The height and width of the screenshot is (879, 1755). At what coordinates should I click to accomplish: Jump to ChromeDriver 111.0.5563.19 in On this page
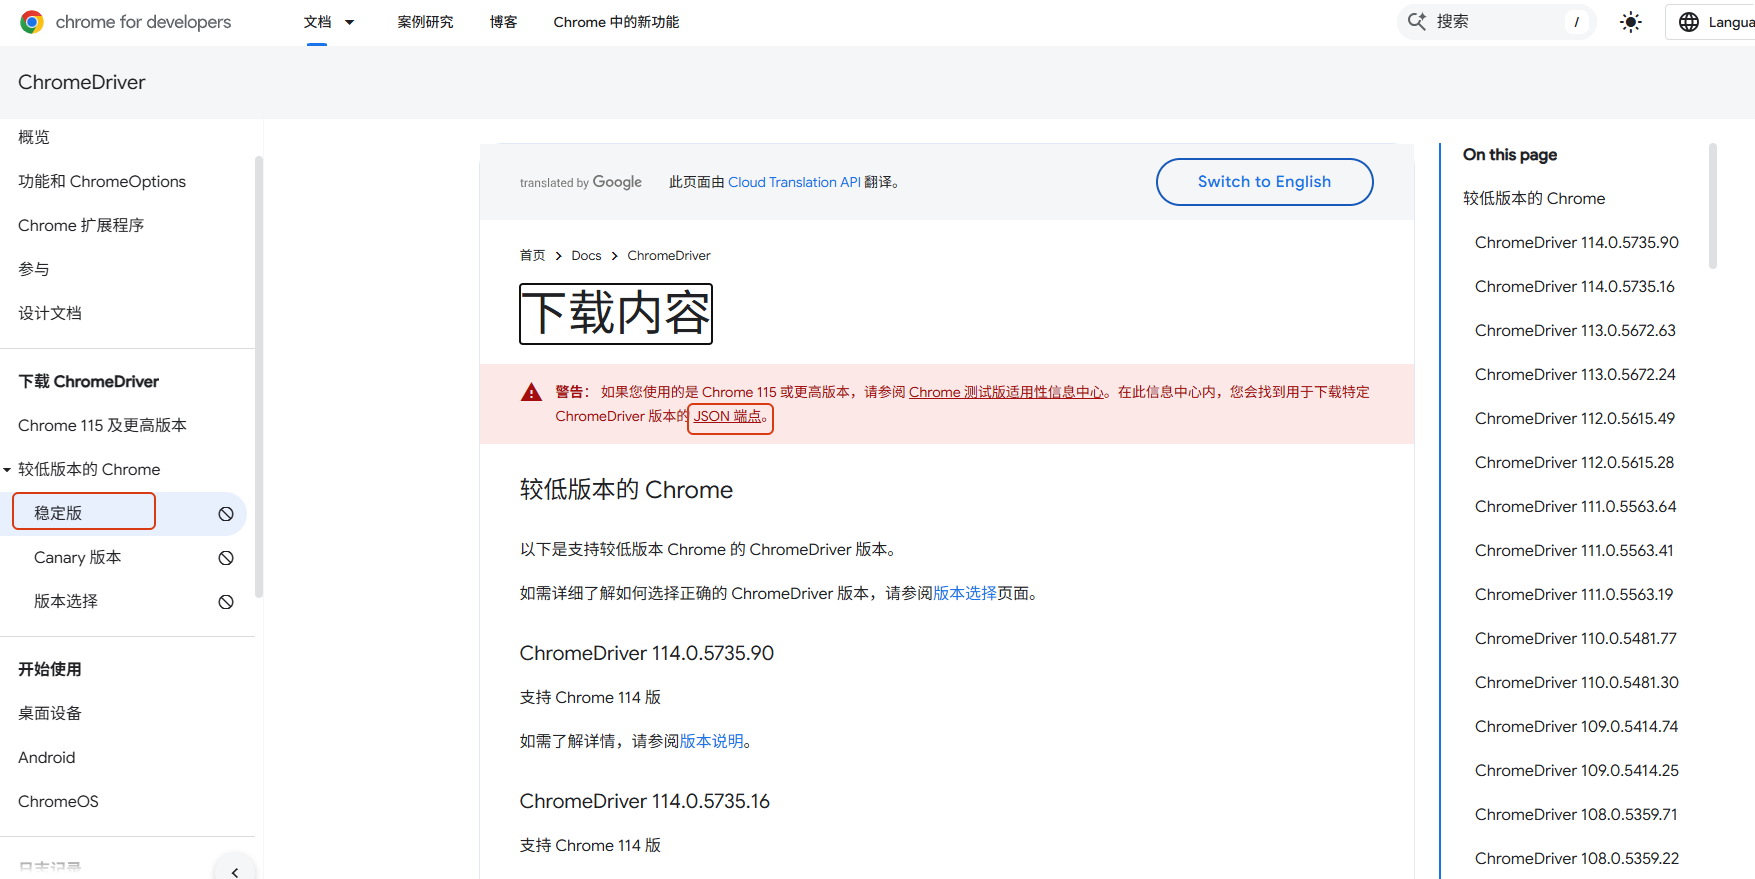(x=1574, y=594)
